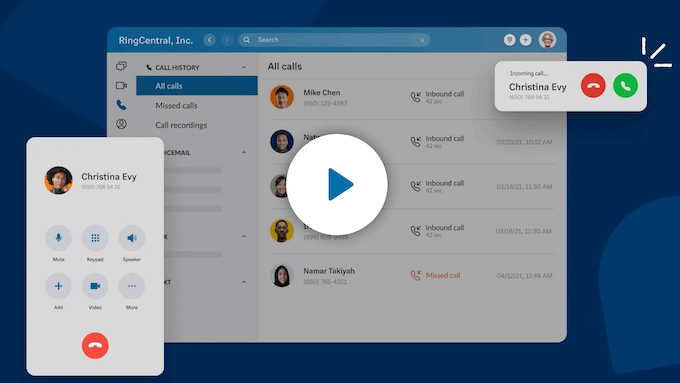Open More call options
The image size is (680, 383).
click(x=132, y=286)
